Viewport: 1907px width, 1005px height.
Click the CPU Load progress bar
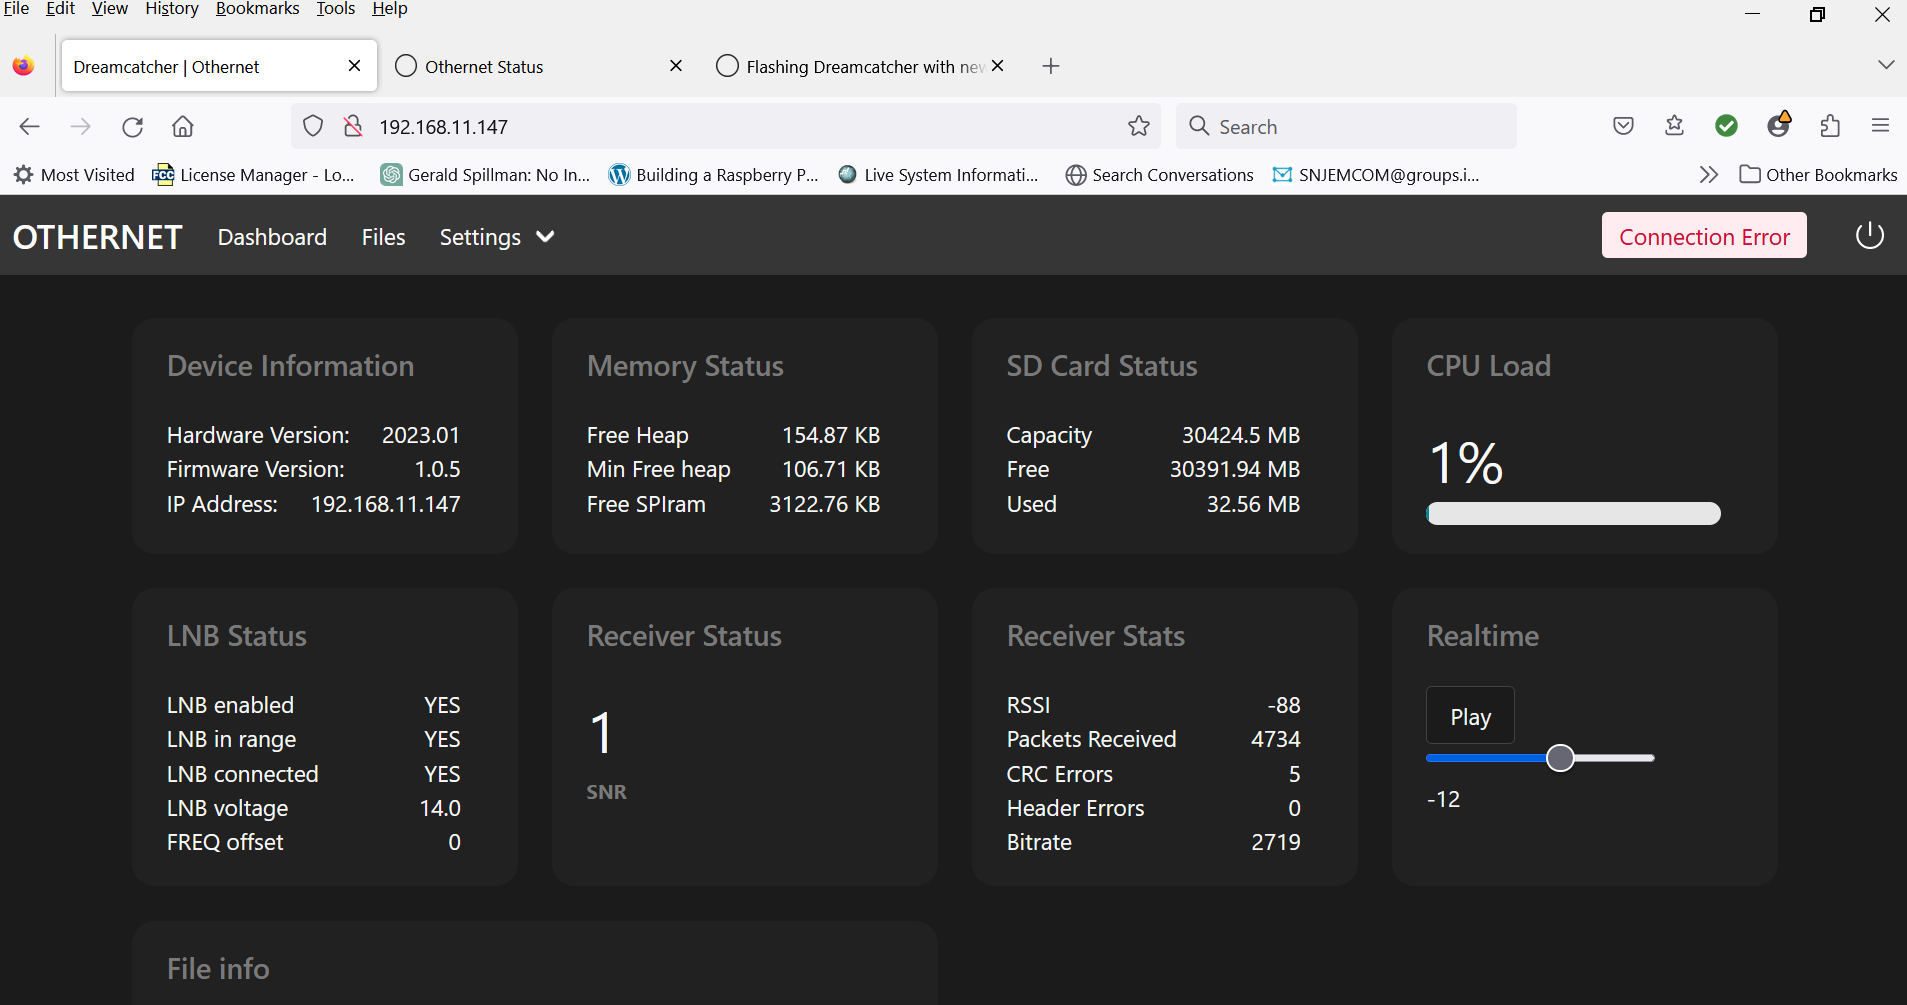pyautogui.click(x=1573, y=513)
